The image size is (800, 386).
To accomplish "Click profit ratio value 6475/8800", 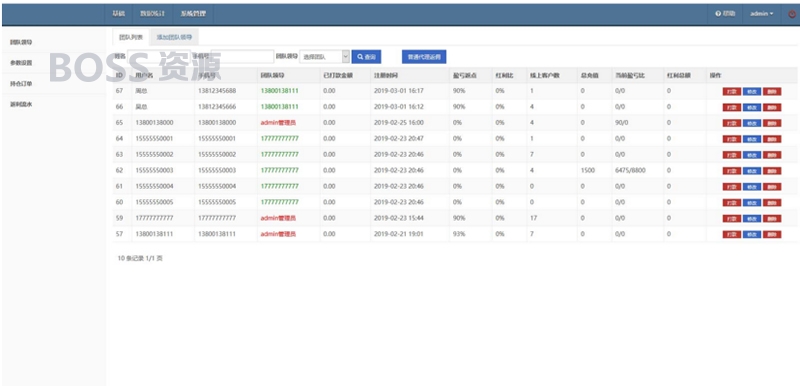I will [x=630, y=170].
